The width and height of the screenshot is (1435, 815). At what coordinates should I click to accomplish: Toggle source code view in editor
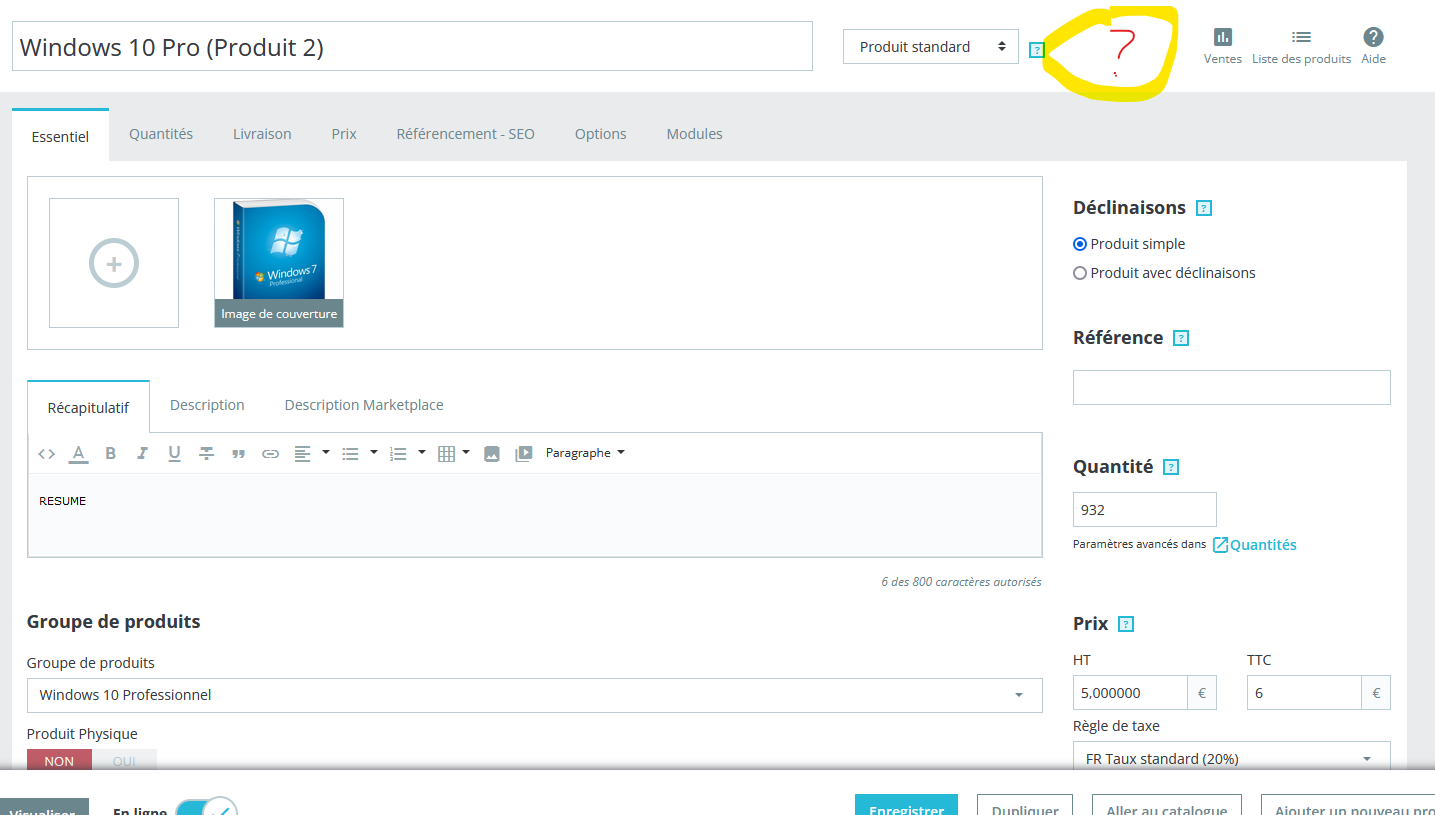(x=46, y=453)
